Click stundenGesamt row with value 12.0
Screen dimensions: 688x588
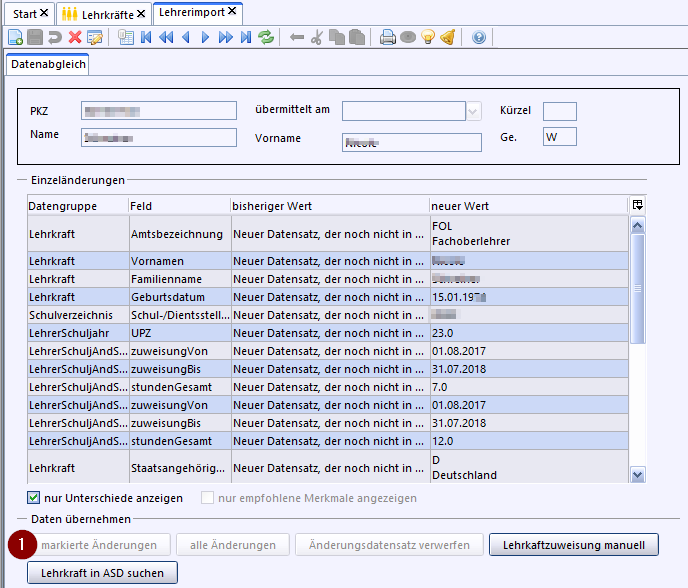328,441
